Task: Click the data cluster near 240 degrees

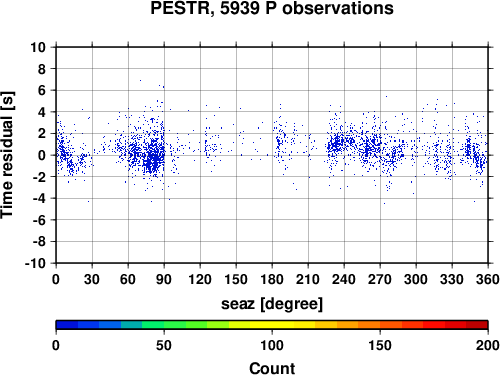Action: tap(341, 144)
